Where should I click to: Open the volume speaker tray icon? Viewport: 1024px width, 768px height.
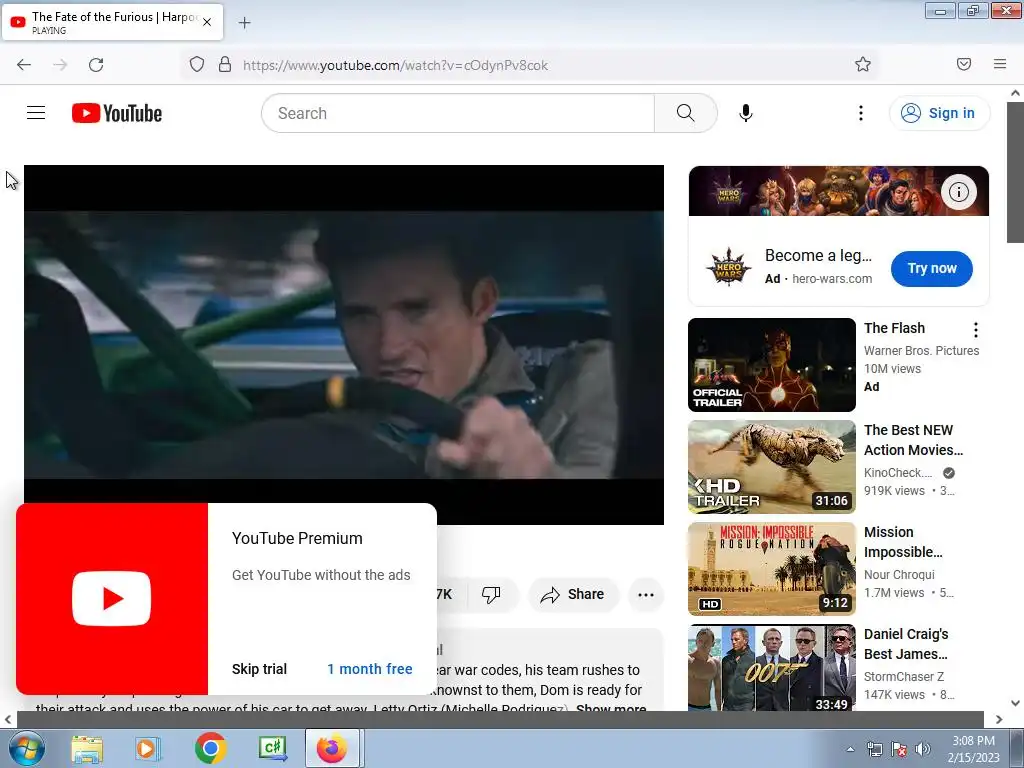click(923, 749)
